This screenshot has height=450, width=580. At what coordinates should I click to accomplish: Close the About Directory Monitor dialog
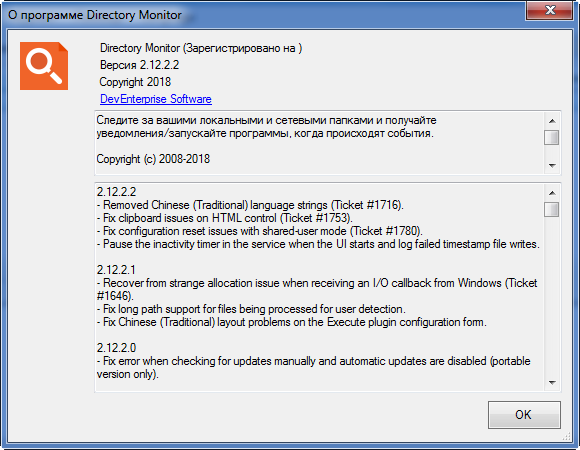pos(550,11)
